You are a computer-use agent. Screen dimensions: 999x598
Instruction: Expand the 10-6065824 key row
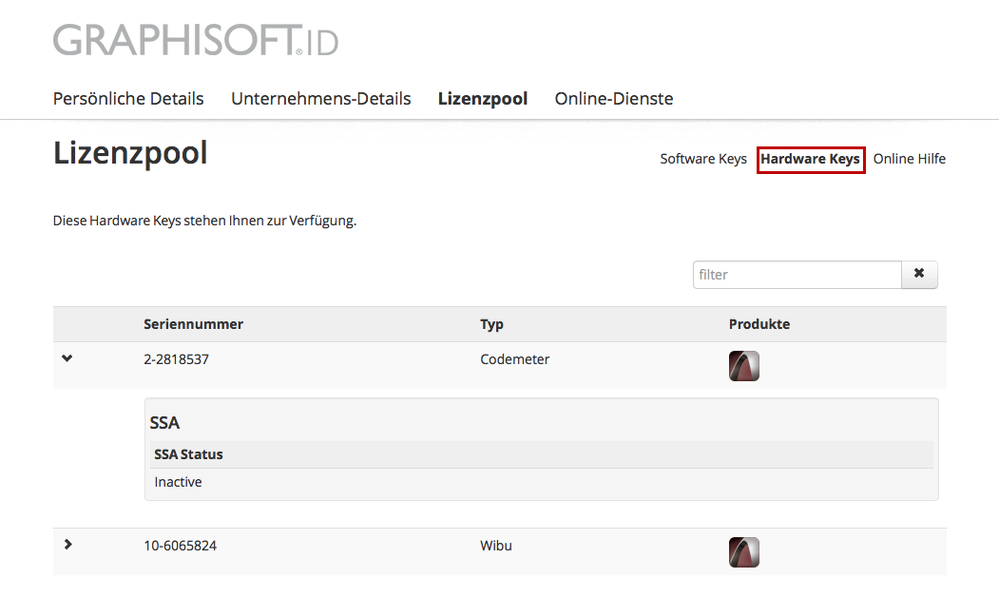[68, 545]
